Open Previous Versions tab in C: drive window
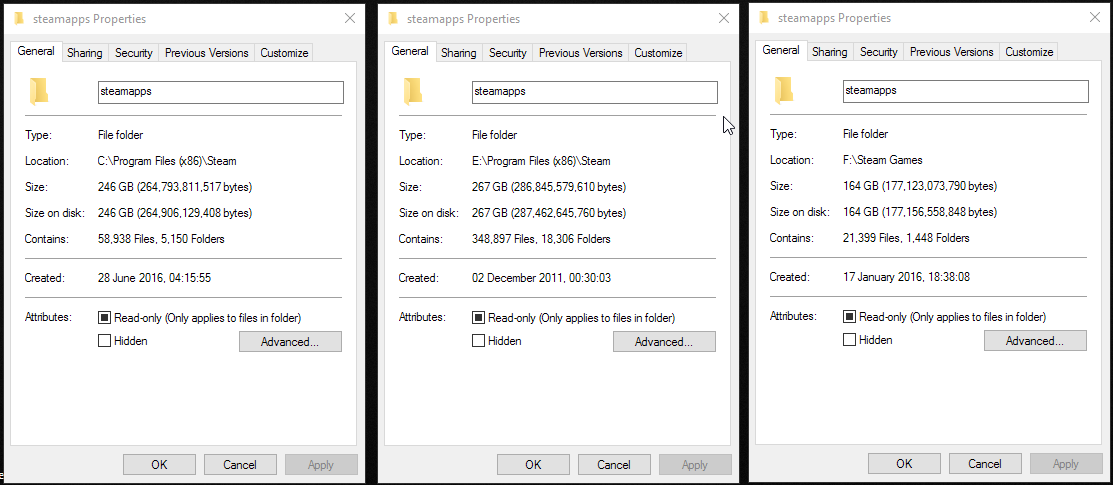Viewport: 1113px width, 485px height. click(207, 53)
